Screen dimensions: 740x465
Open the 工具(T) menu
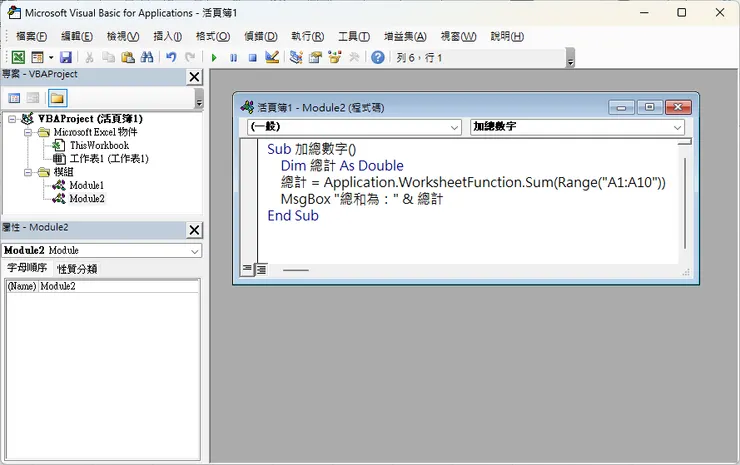pyautogui.click(x=354, y=36)
